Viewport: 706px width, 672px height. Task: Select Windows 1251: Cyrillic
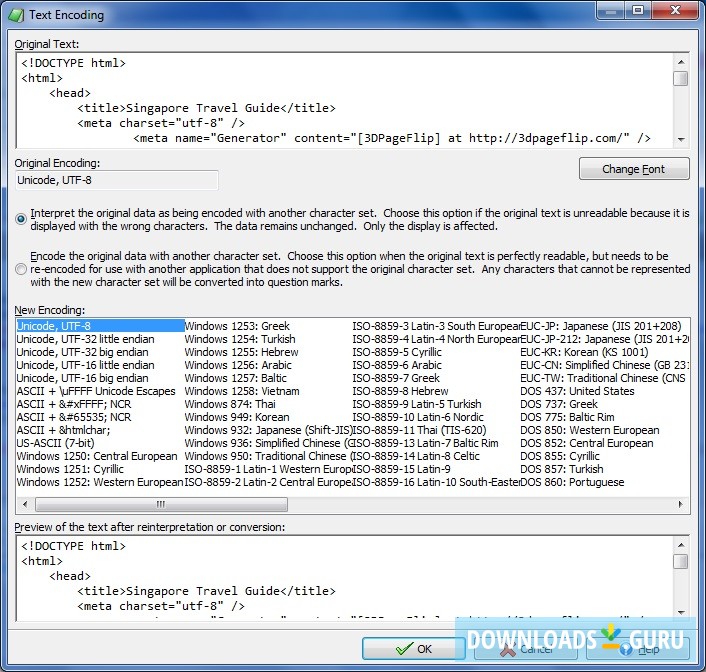coord(70,469)
